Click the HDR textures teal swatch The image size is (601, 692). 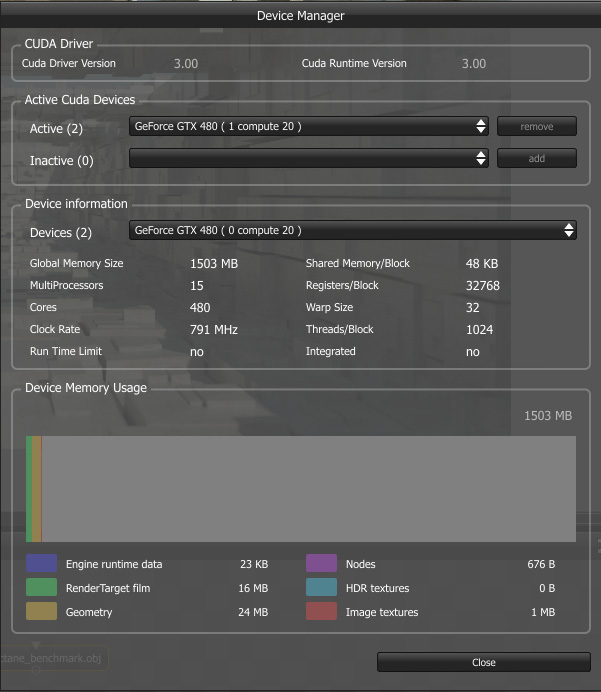[321, 587]
